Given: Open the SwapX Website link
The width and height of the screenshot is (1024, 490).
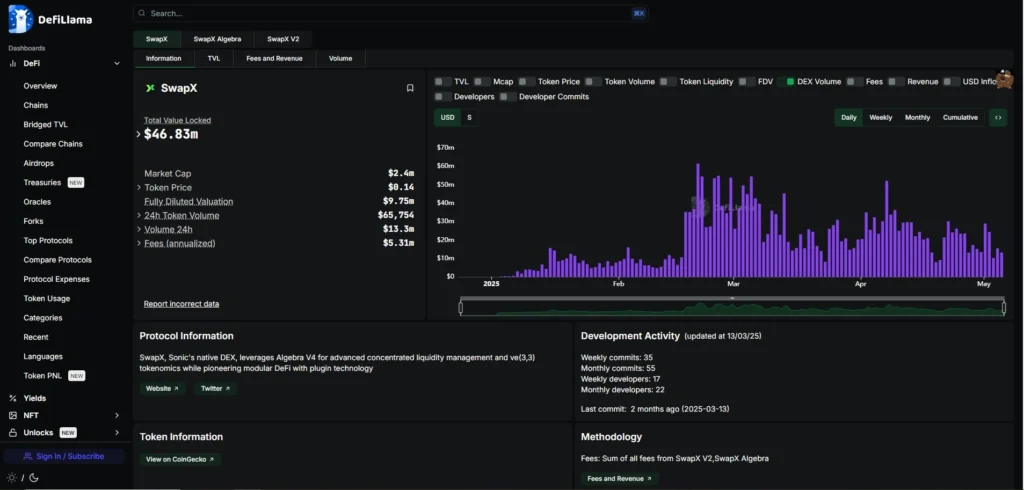Looking at the screenshot, I should click(162, 389).
